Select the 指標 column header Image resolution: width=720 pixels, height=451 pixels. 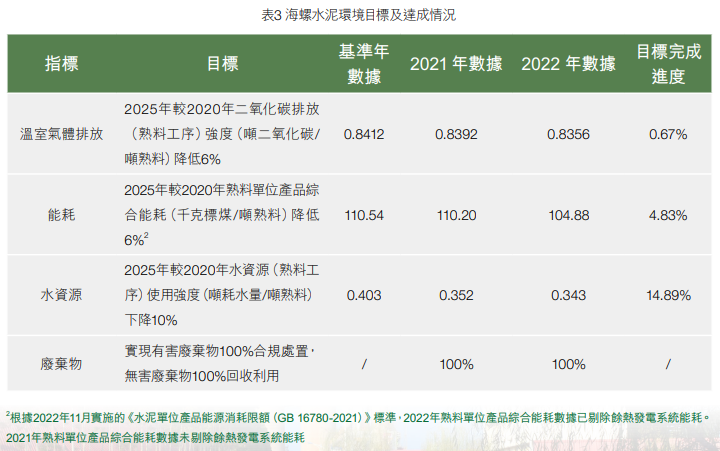[x=62, y=64]
